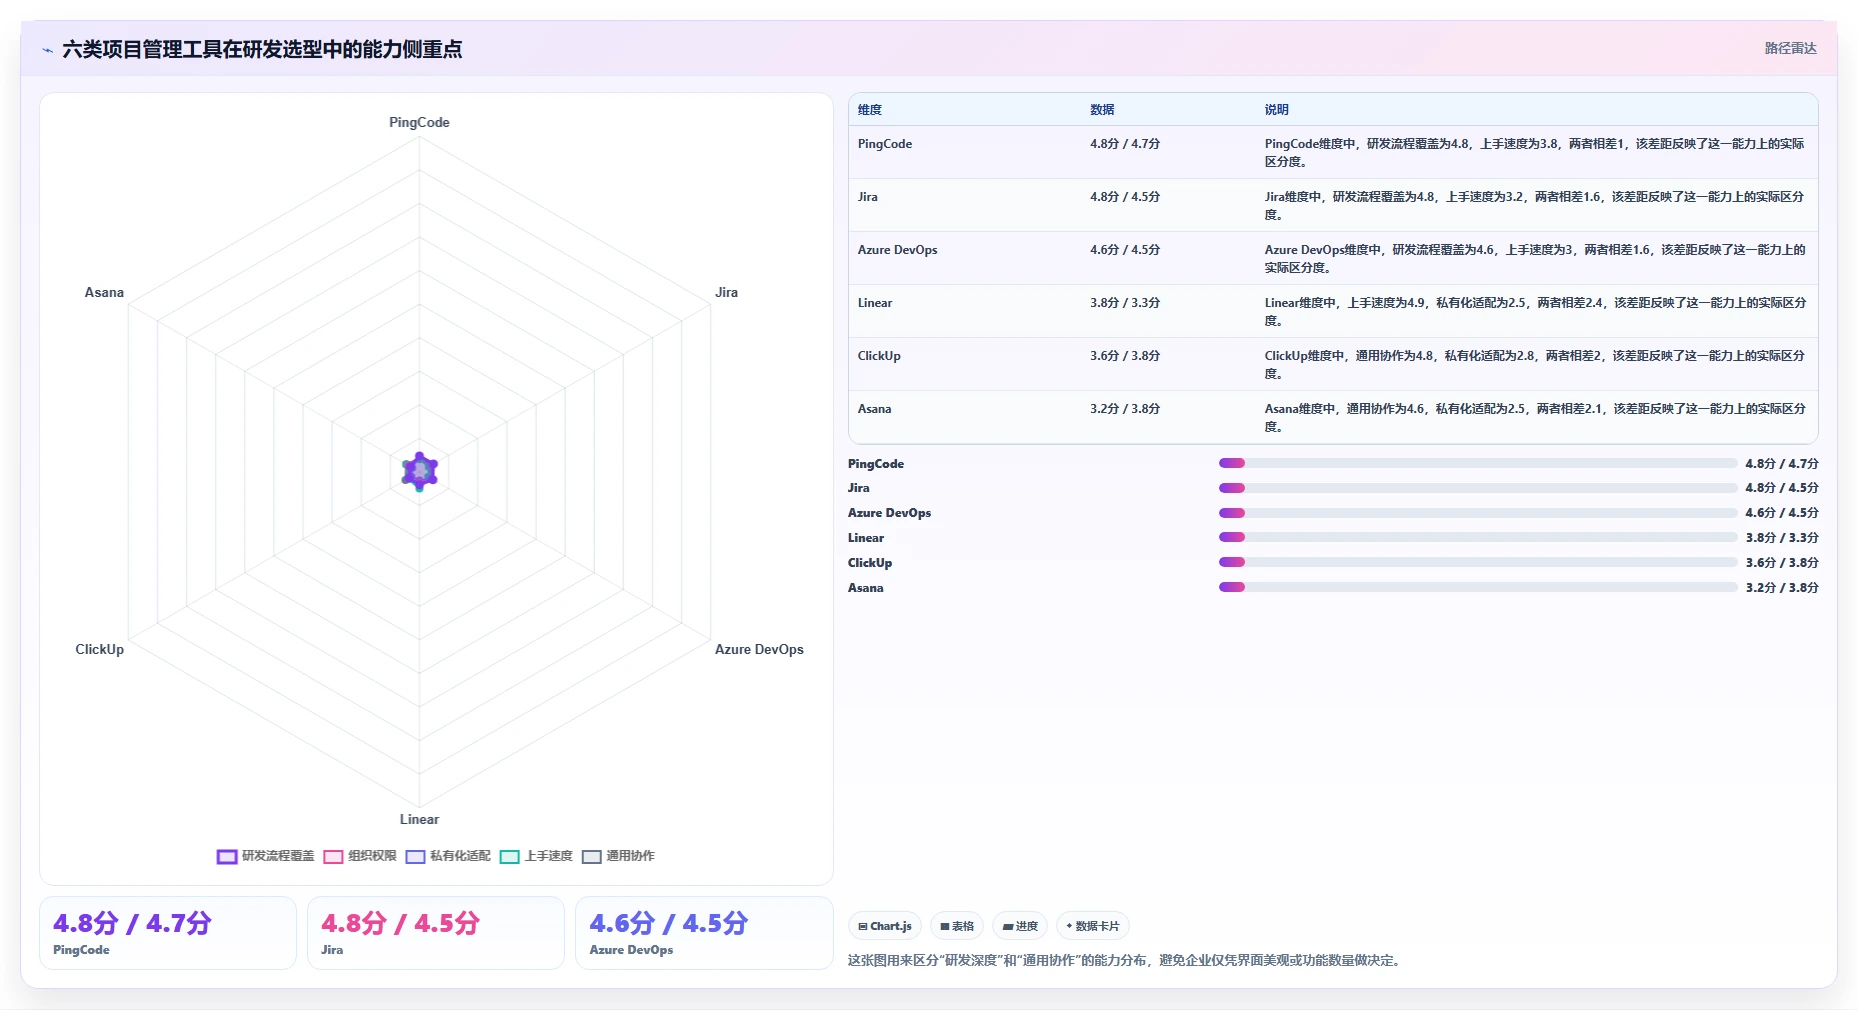
Task: Select the ClickUp progress bar
Action: pyautogui.click(x=1478, y=562)
